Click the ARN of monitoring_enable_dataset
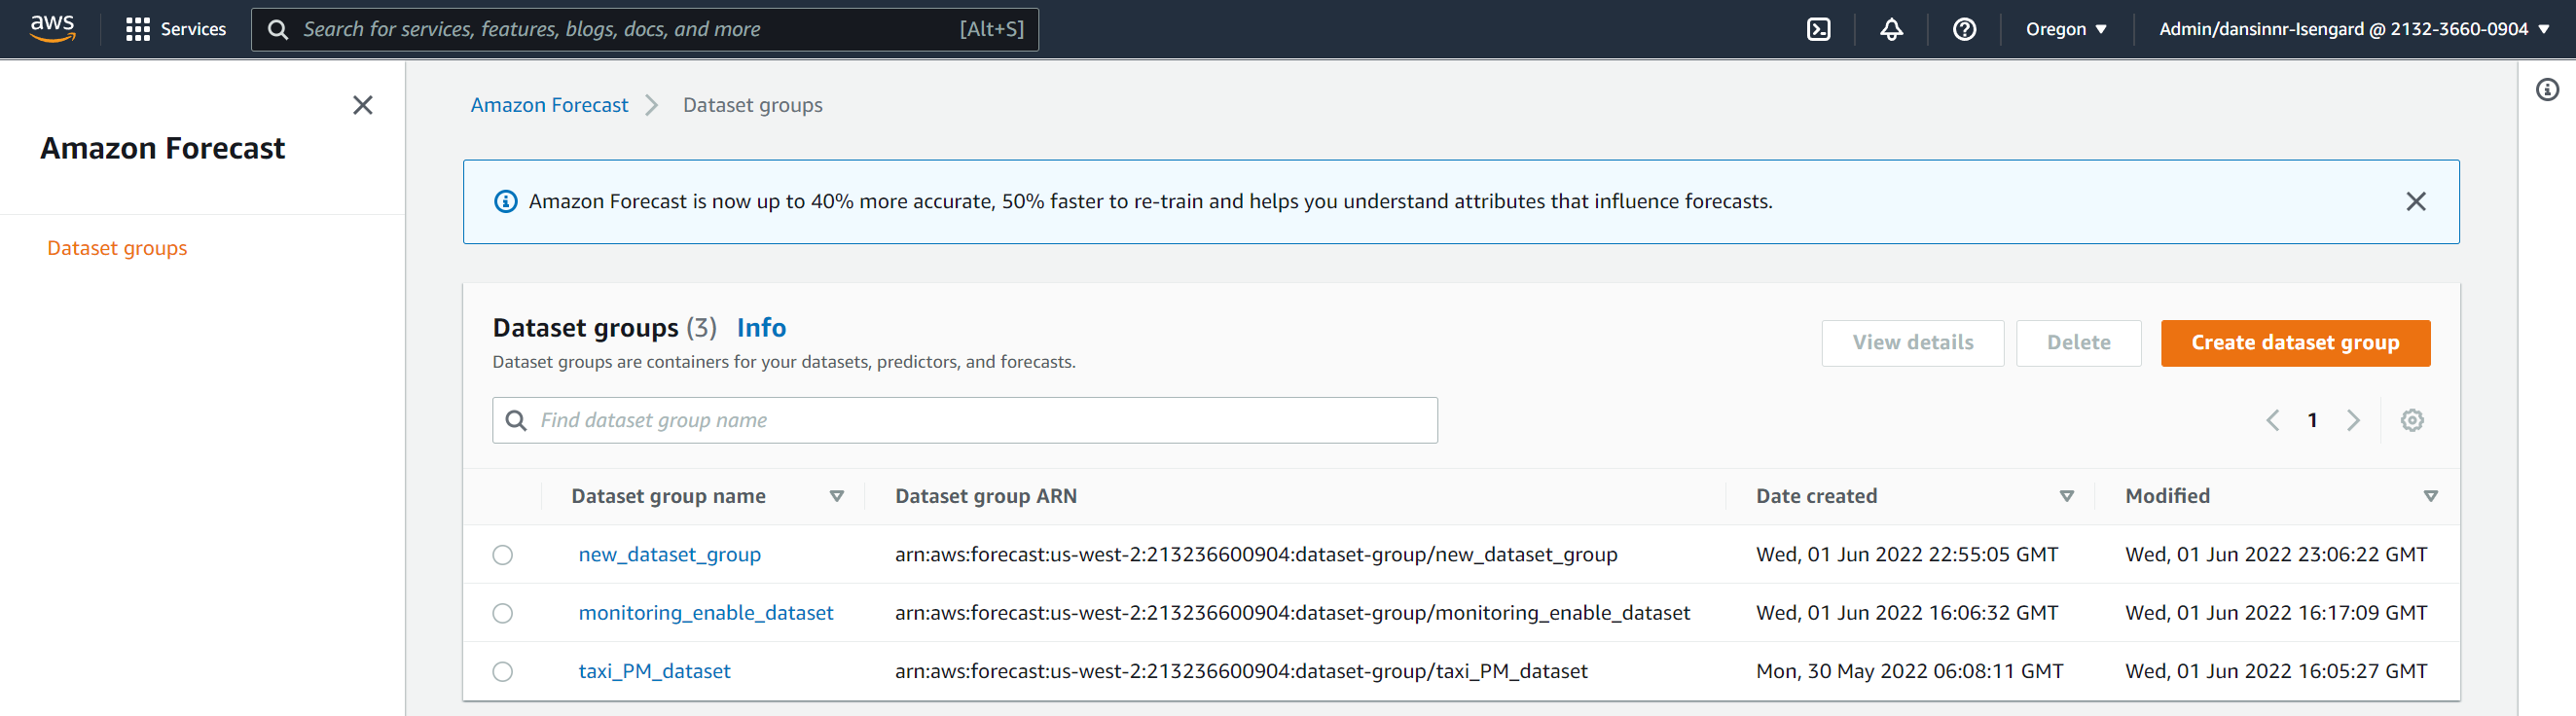 click(x=1292, y=613)
